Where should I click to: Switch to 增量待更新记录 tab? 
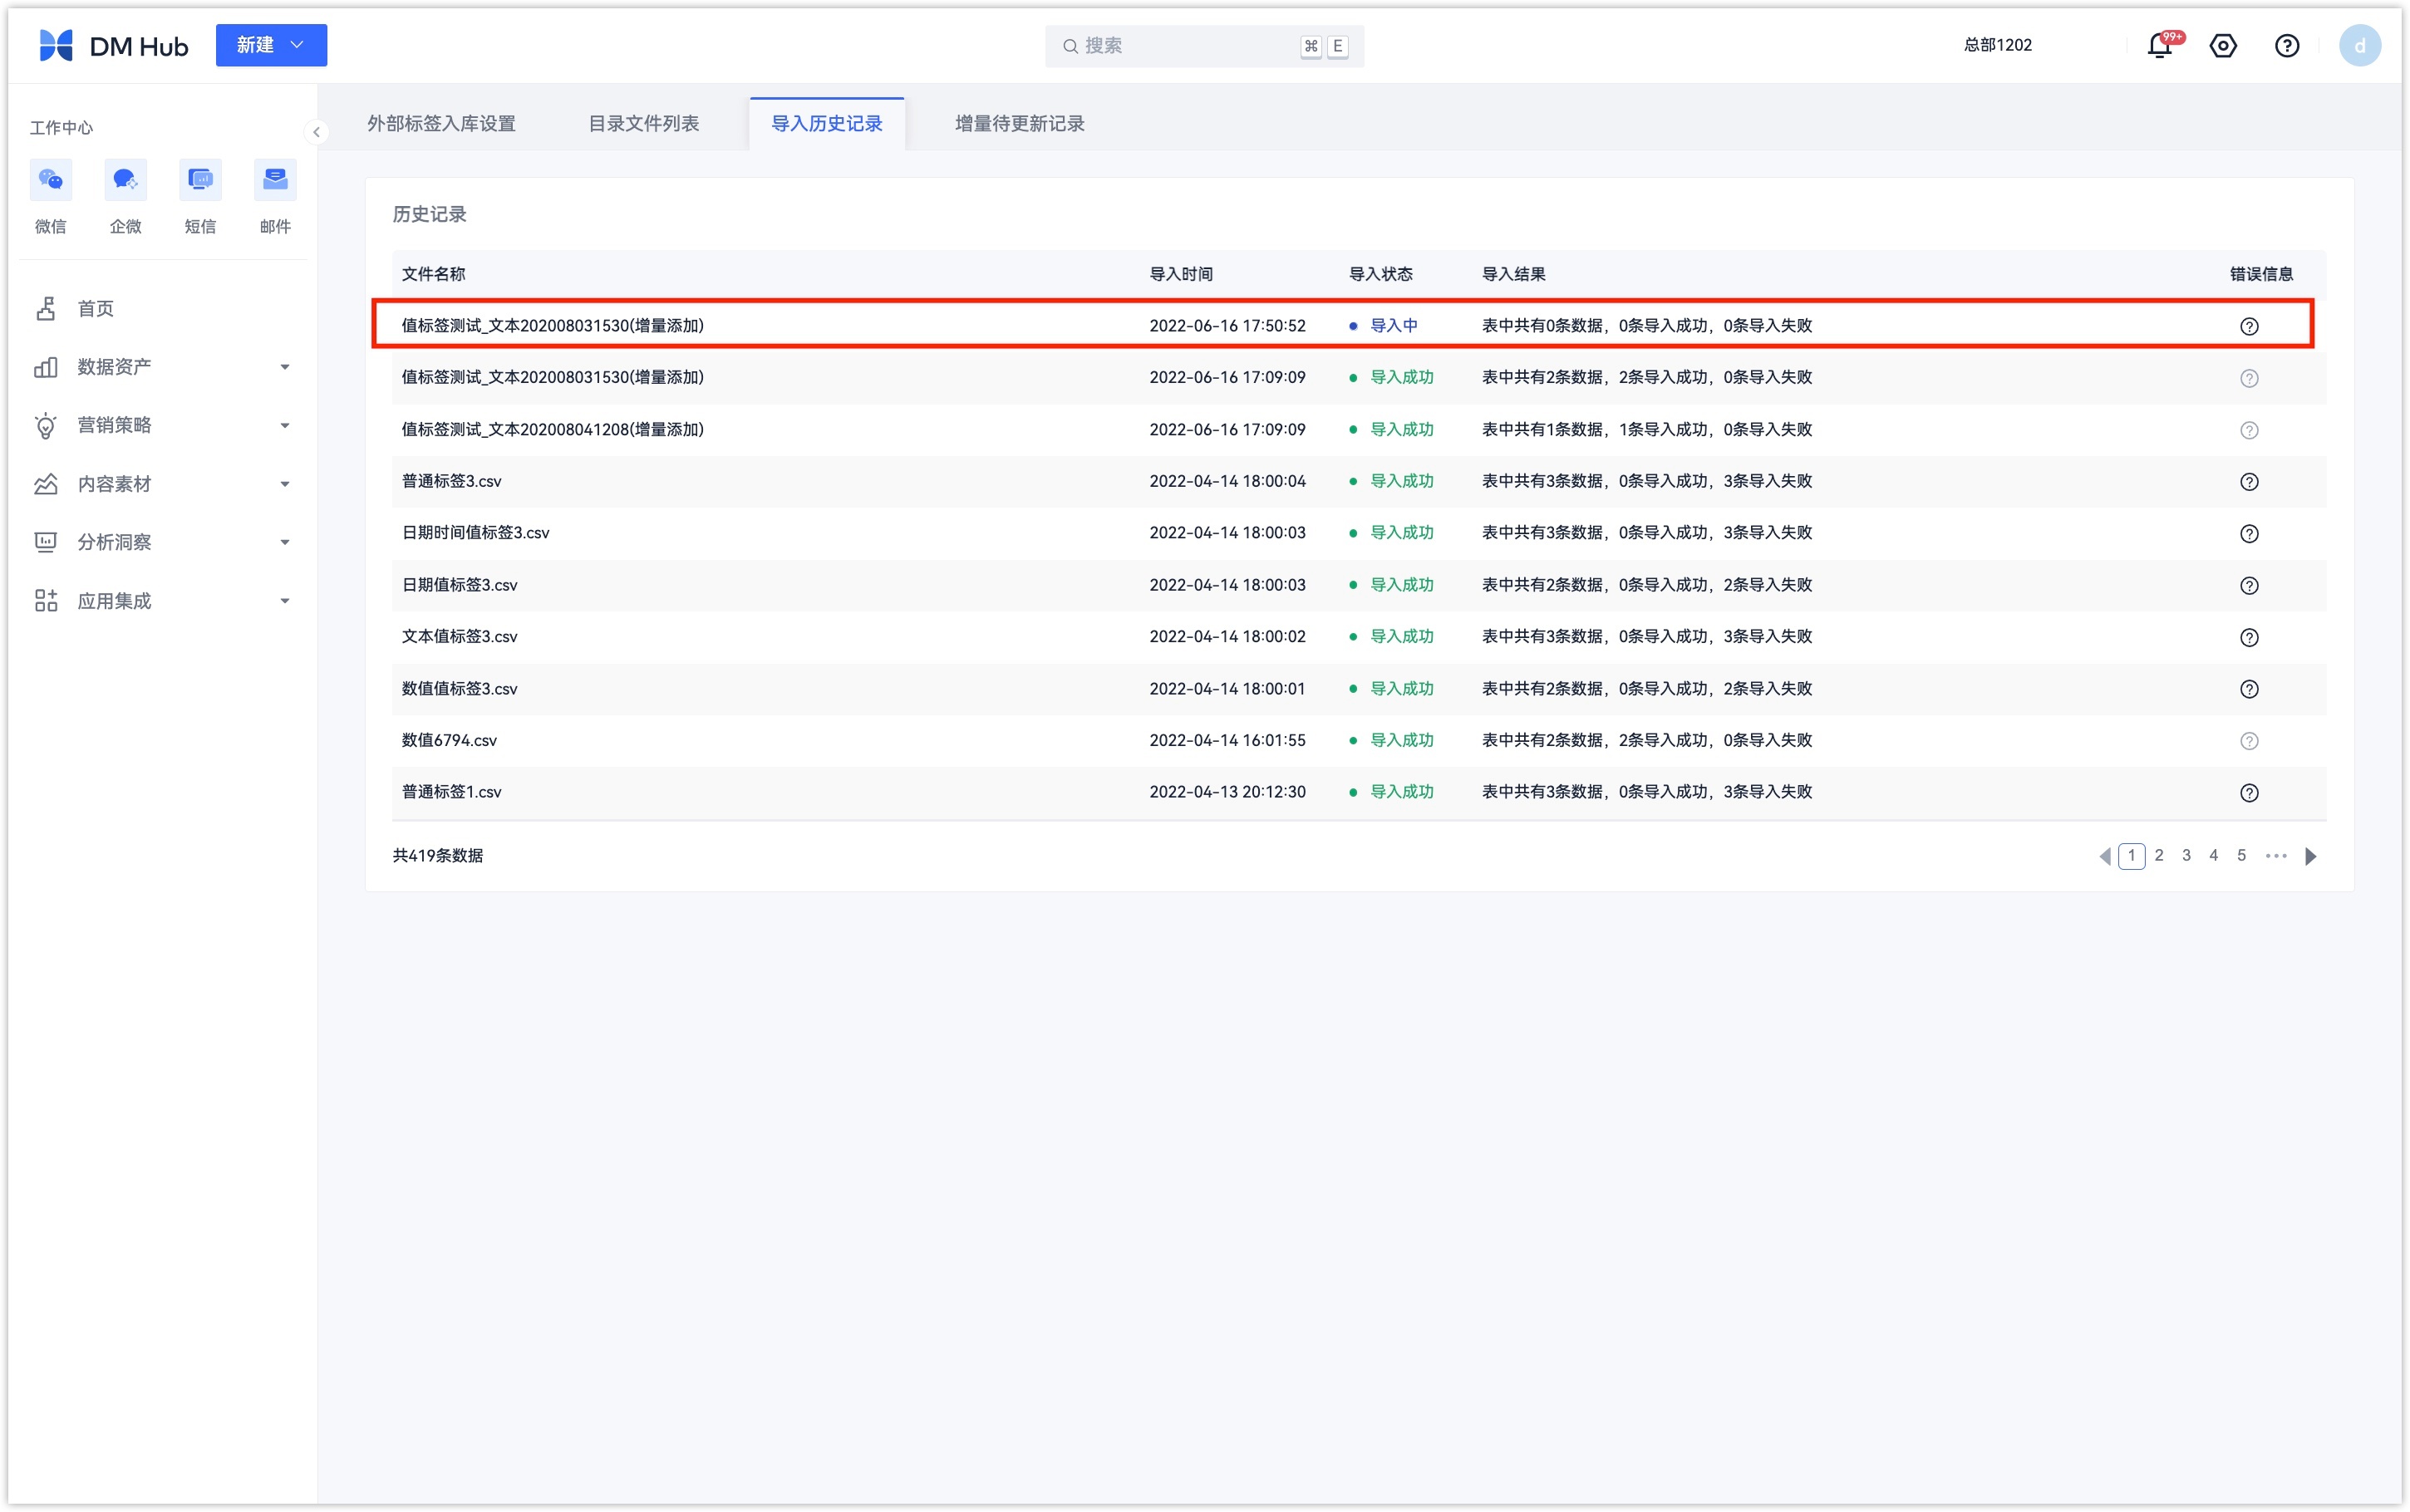(x=1019, y=123)
